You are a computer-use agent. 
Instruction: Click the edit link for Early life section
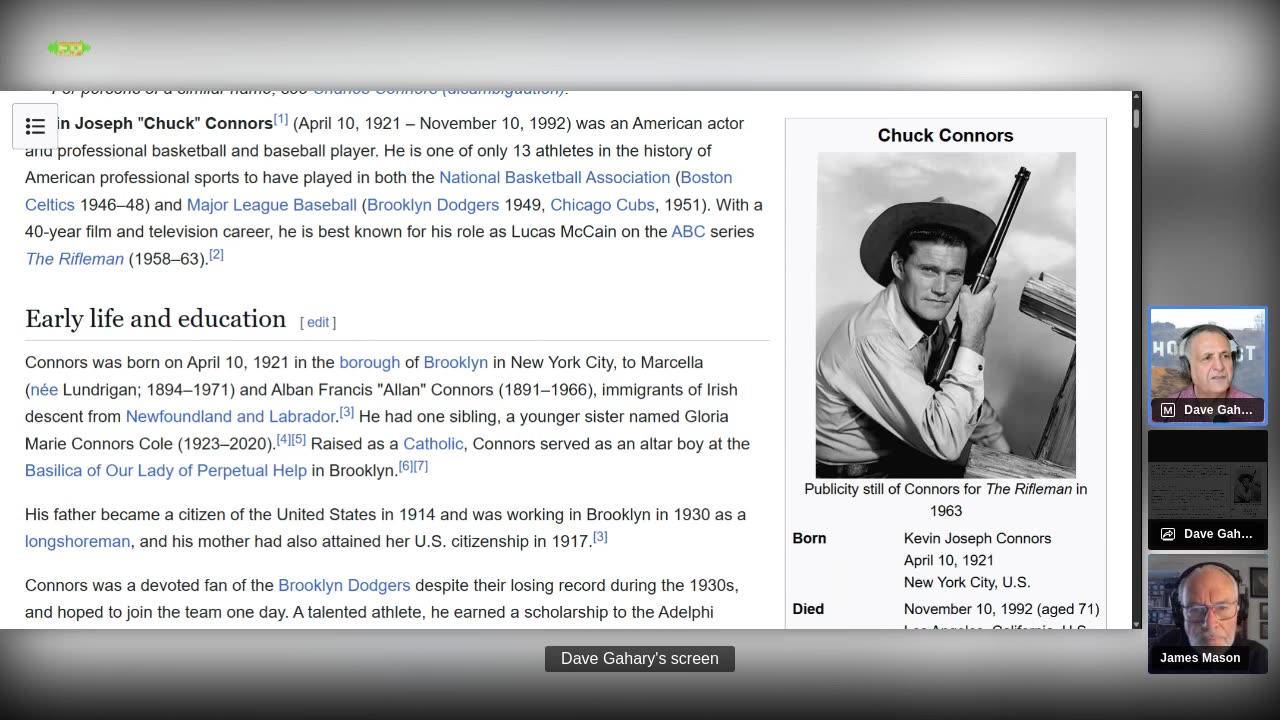click(318, 322)
